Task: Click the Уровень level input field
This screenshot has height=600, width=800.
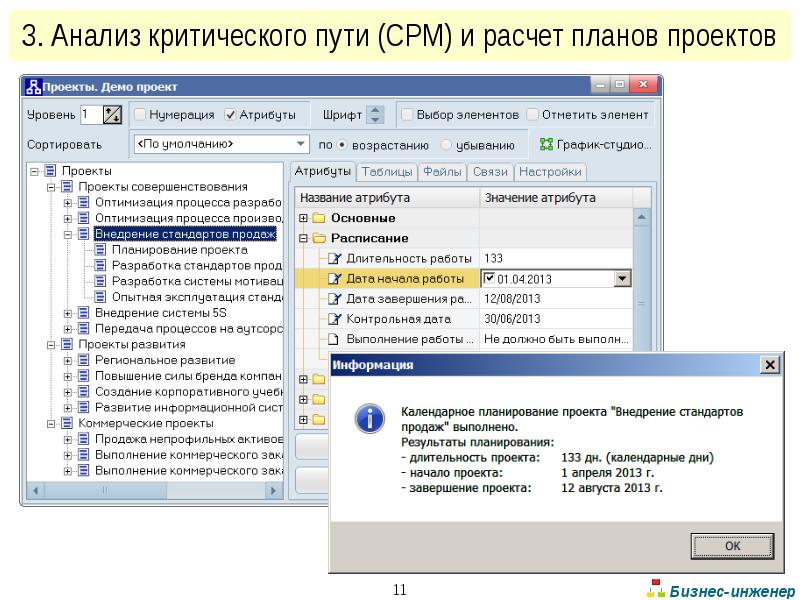Action: [x=90, y=115]
